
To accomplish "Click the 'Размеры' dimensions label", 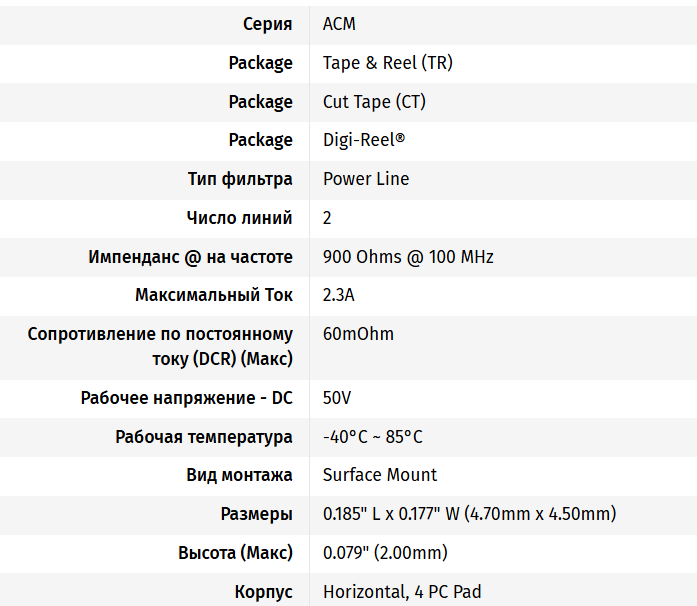I will pos(256,514).
